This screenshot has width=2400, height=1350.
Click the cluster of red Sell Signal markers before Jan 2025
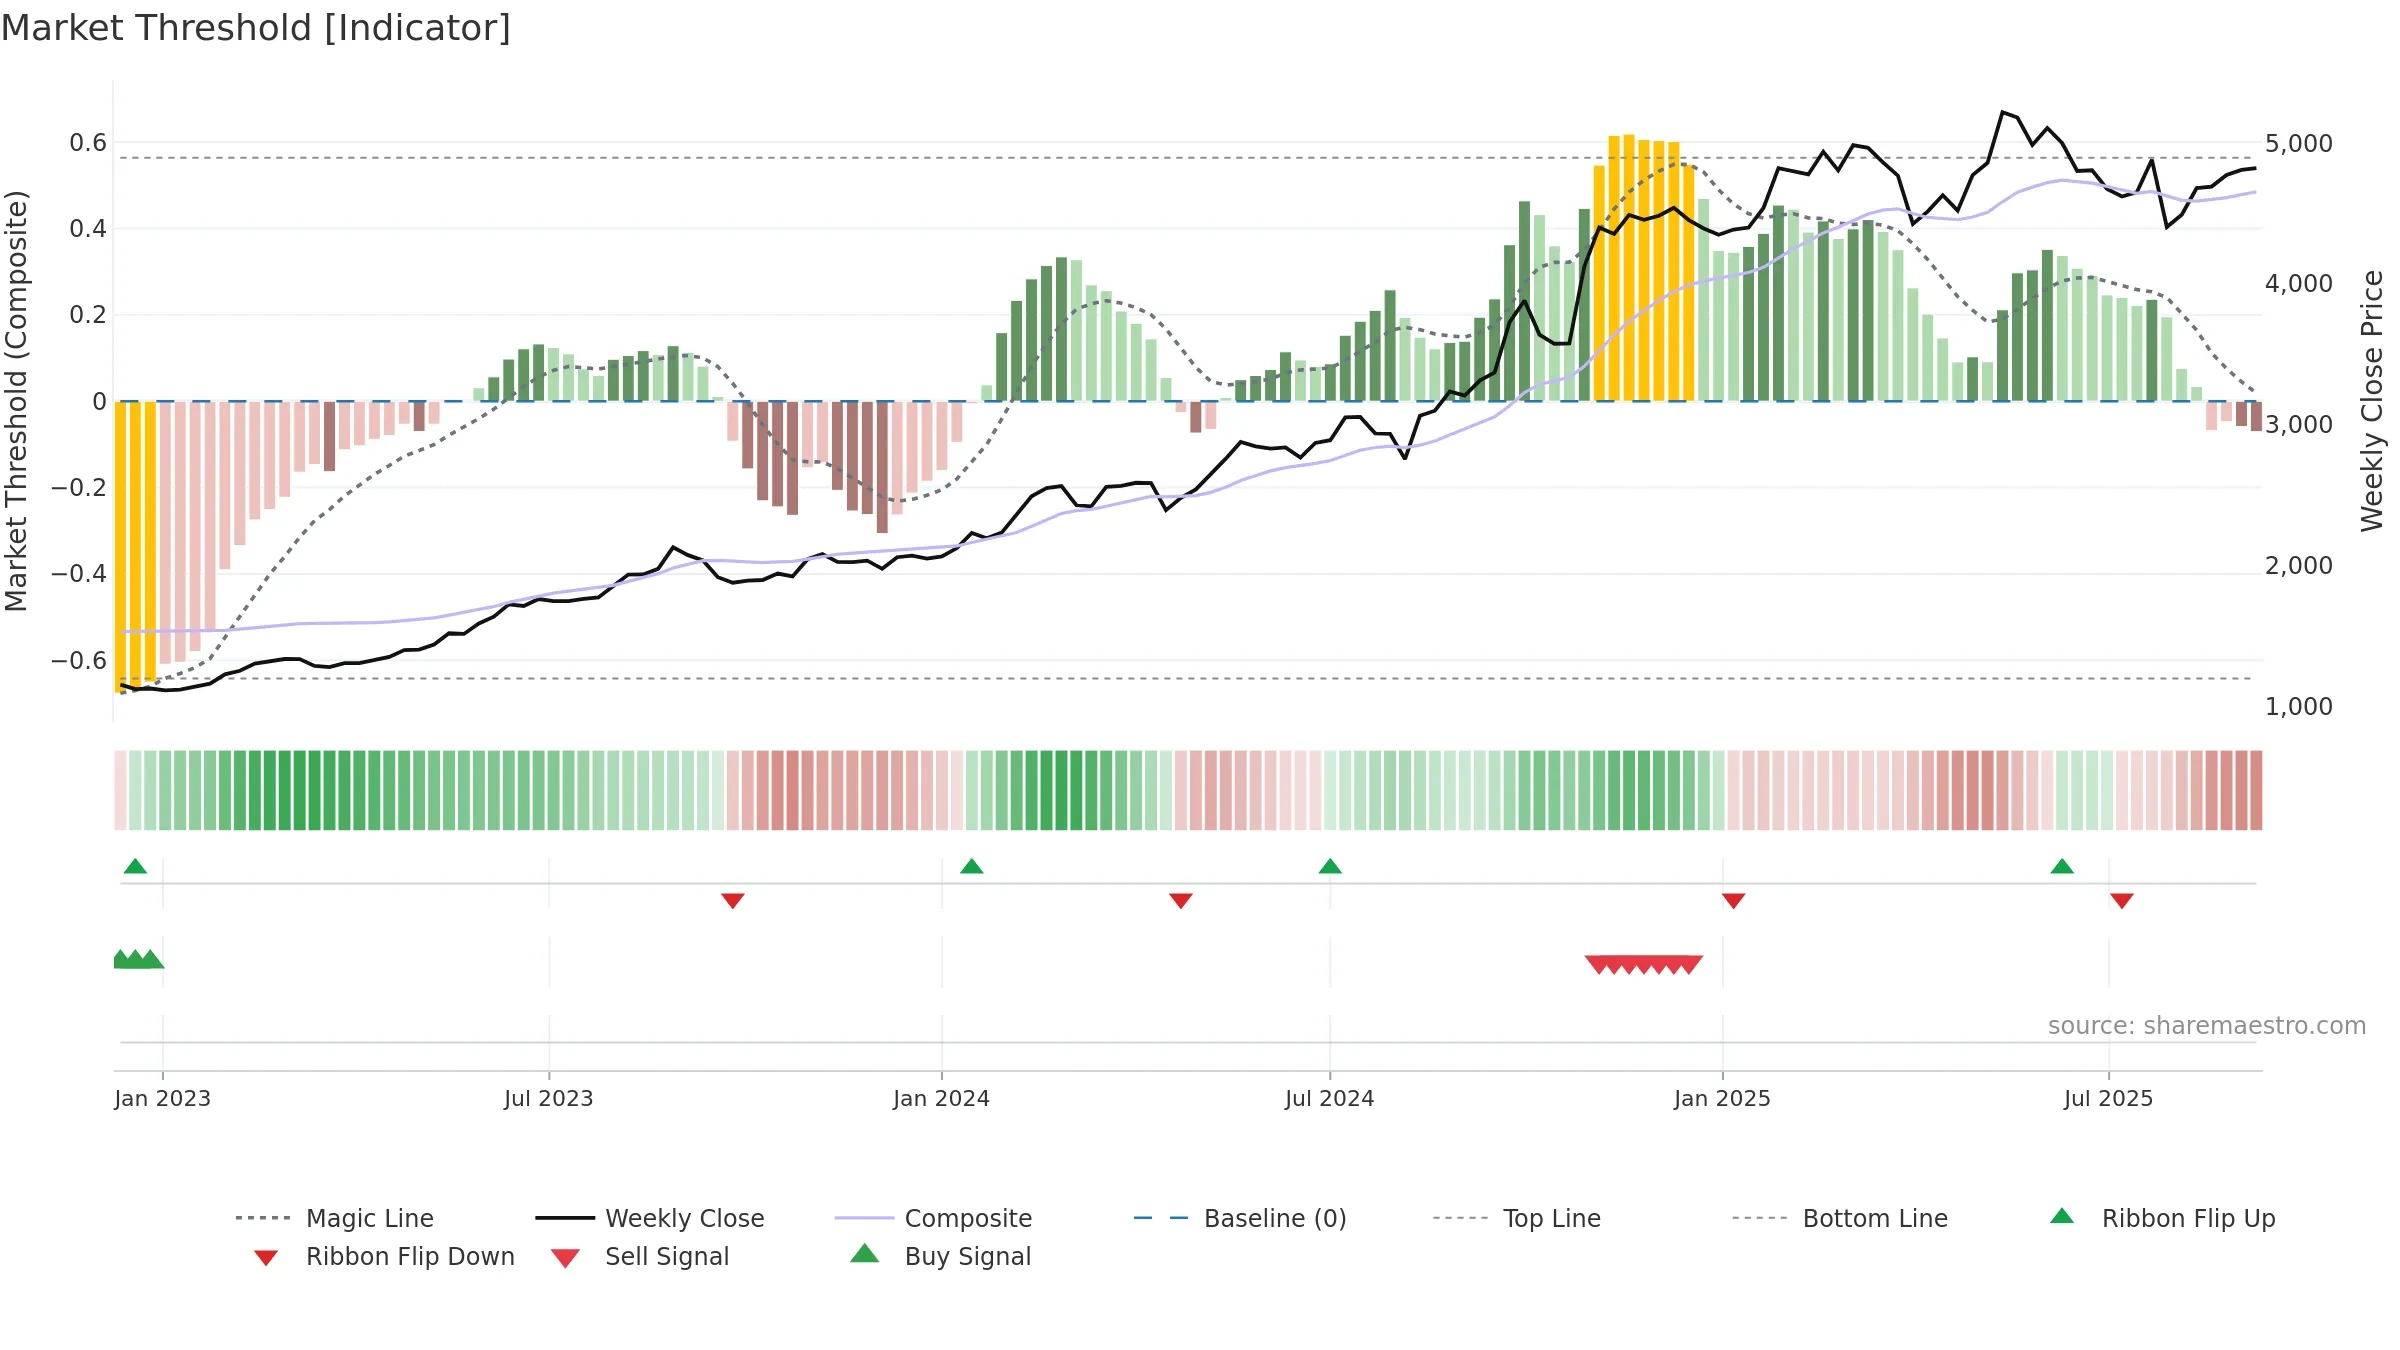[x=1644, y=964]
